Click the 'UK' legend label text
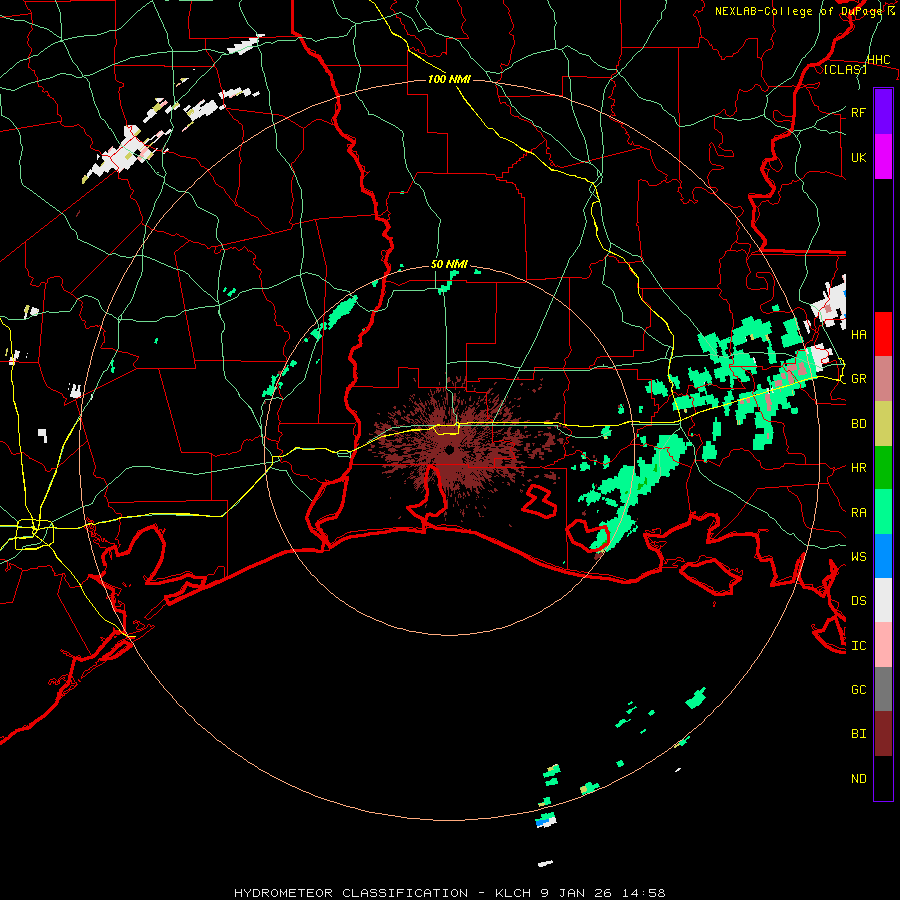900x900 pixels. 858,157
